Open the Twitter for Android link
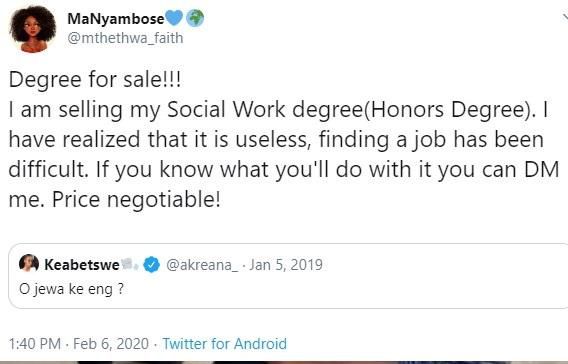568x364 pixels. tap(225, 344)
